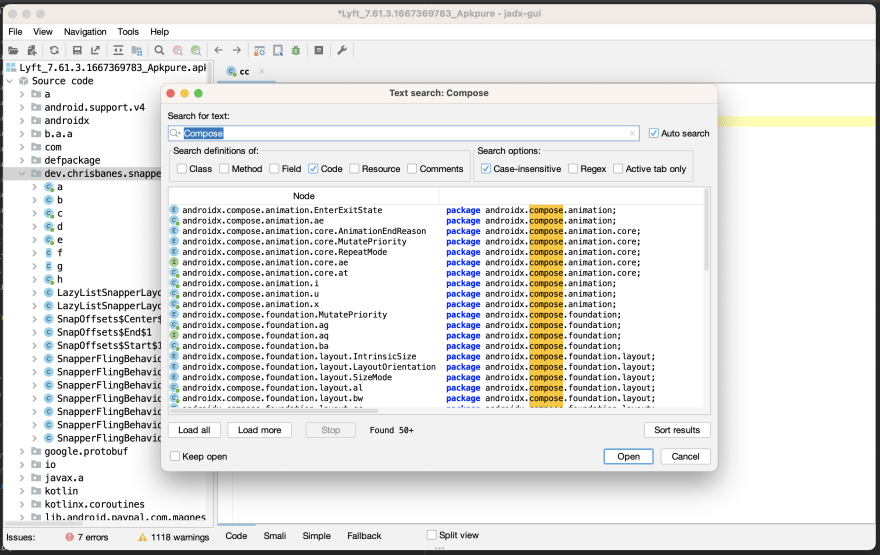Click the comment search green magnifier icon
Viewport: 880px width, 555px height.
[x=196, y=51]
